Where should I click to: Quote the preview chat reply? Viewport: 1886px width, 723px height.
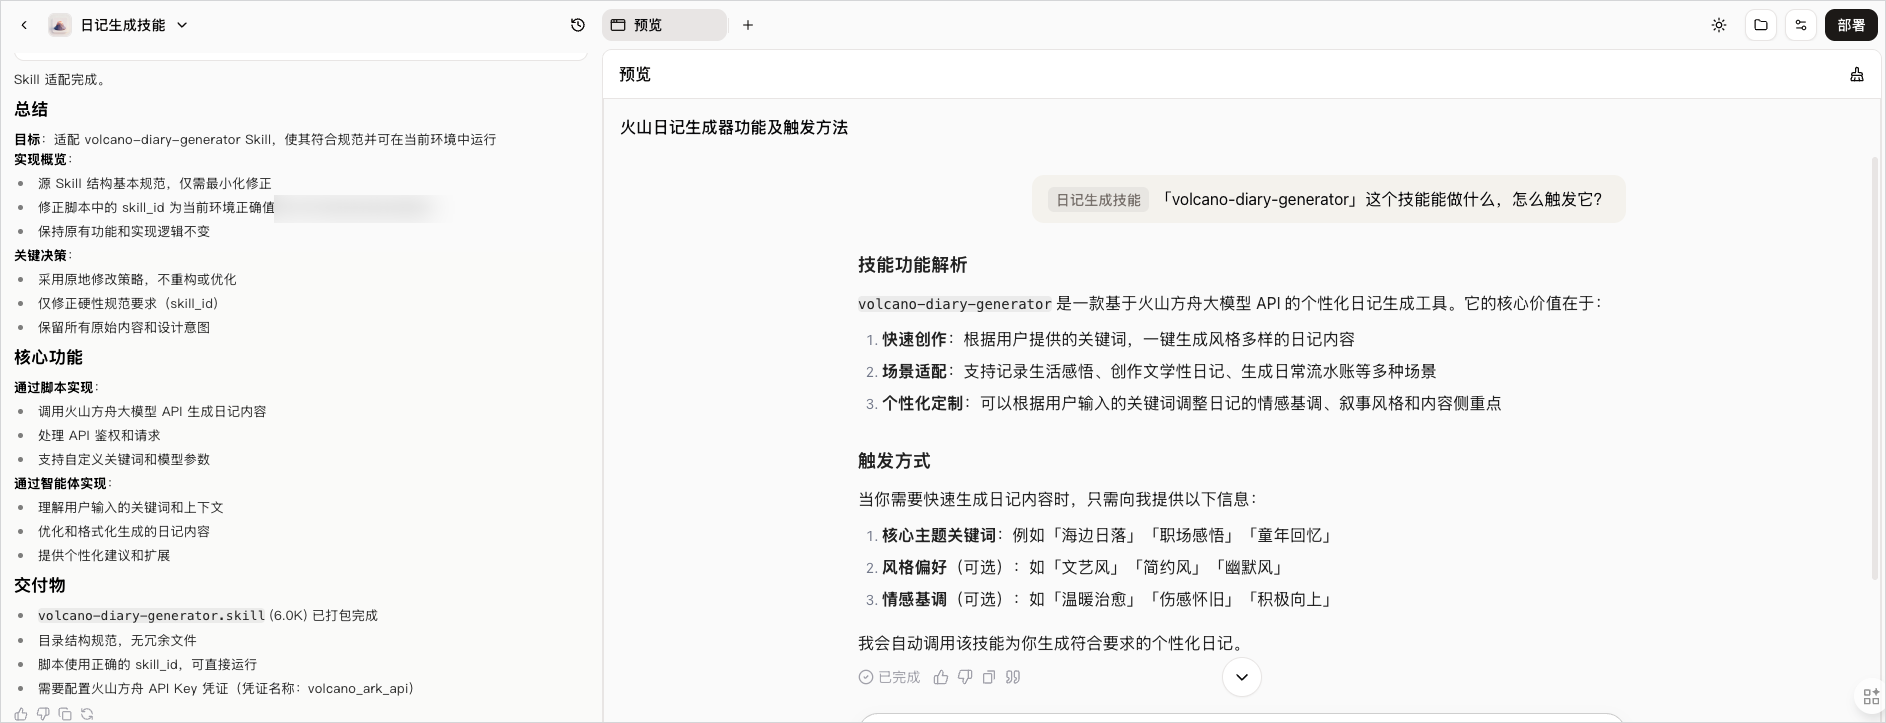(x=1012, y=677)
